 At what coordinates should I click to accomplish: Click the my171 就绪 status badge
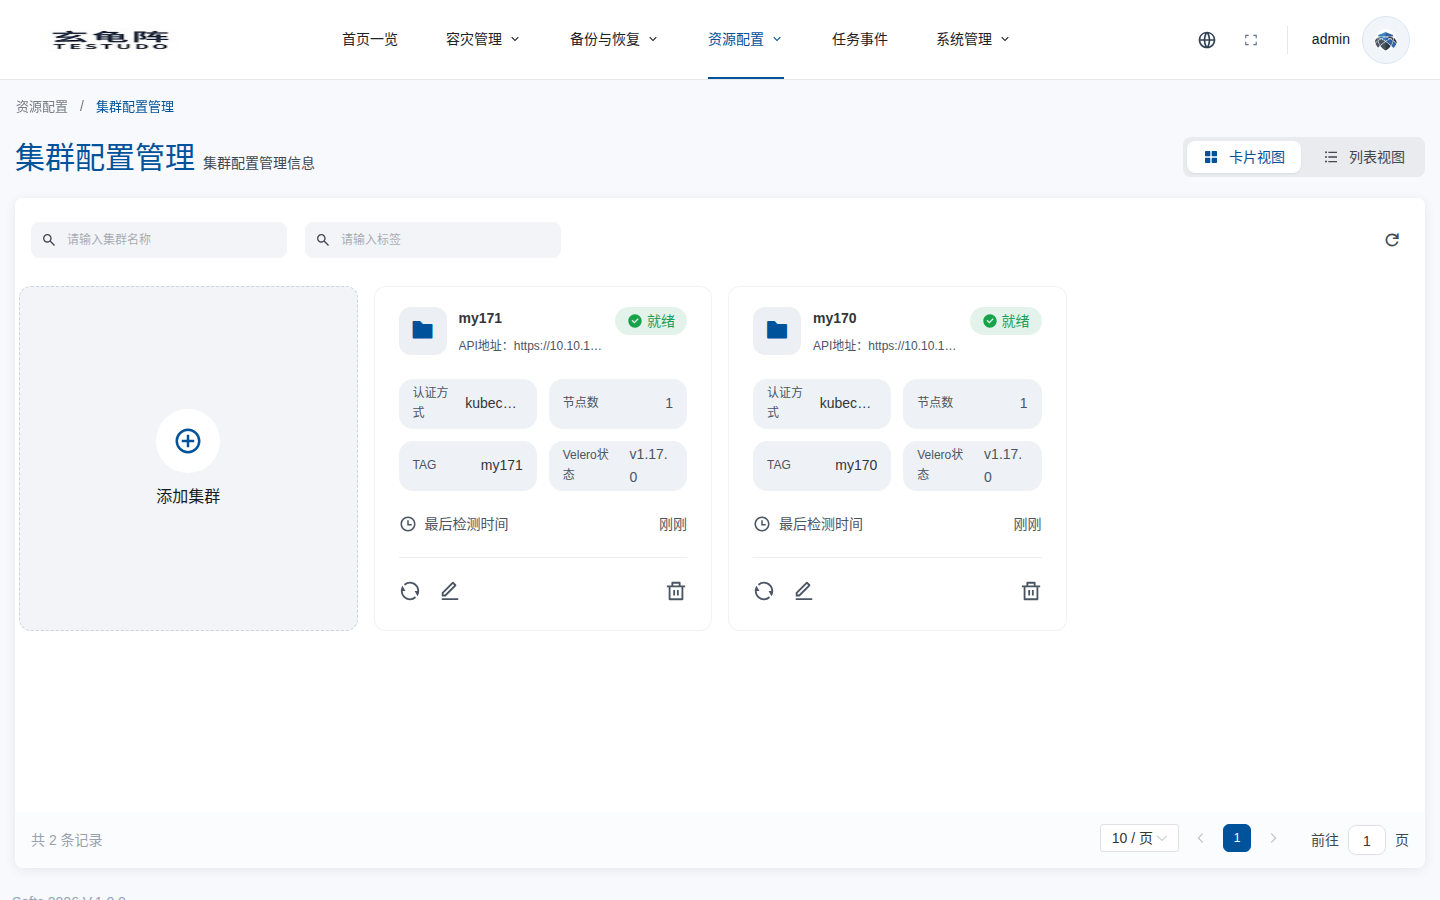tap(651, 321)
